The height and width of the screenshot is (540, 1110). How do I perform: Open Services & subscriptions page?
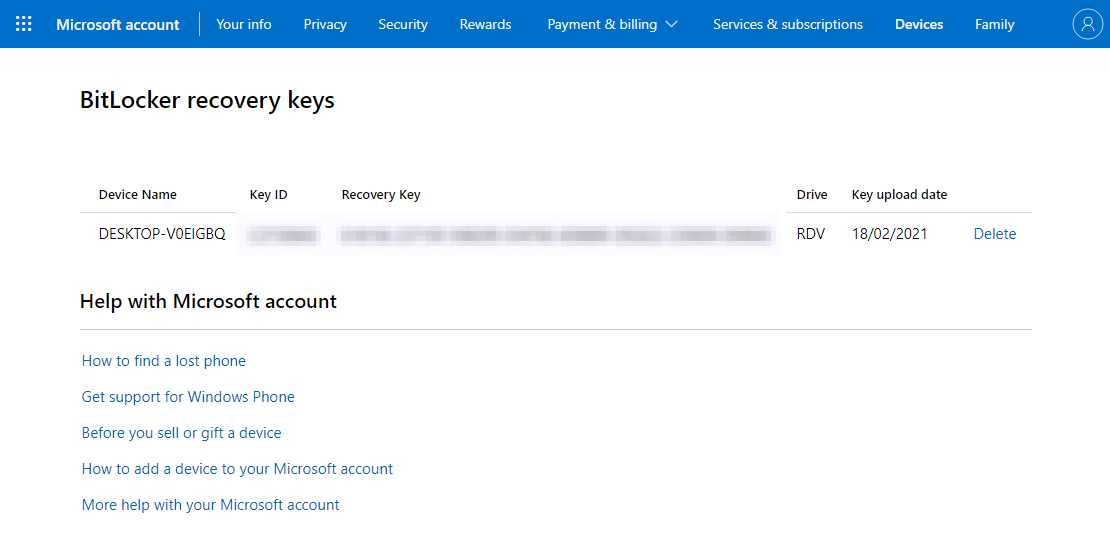coord(788,24)
